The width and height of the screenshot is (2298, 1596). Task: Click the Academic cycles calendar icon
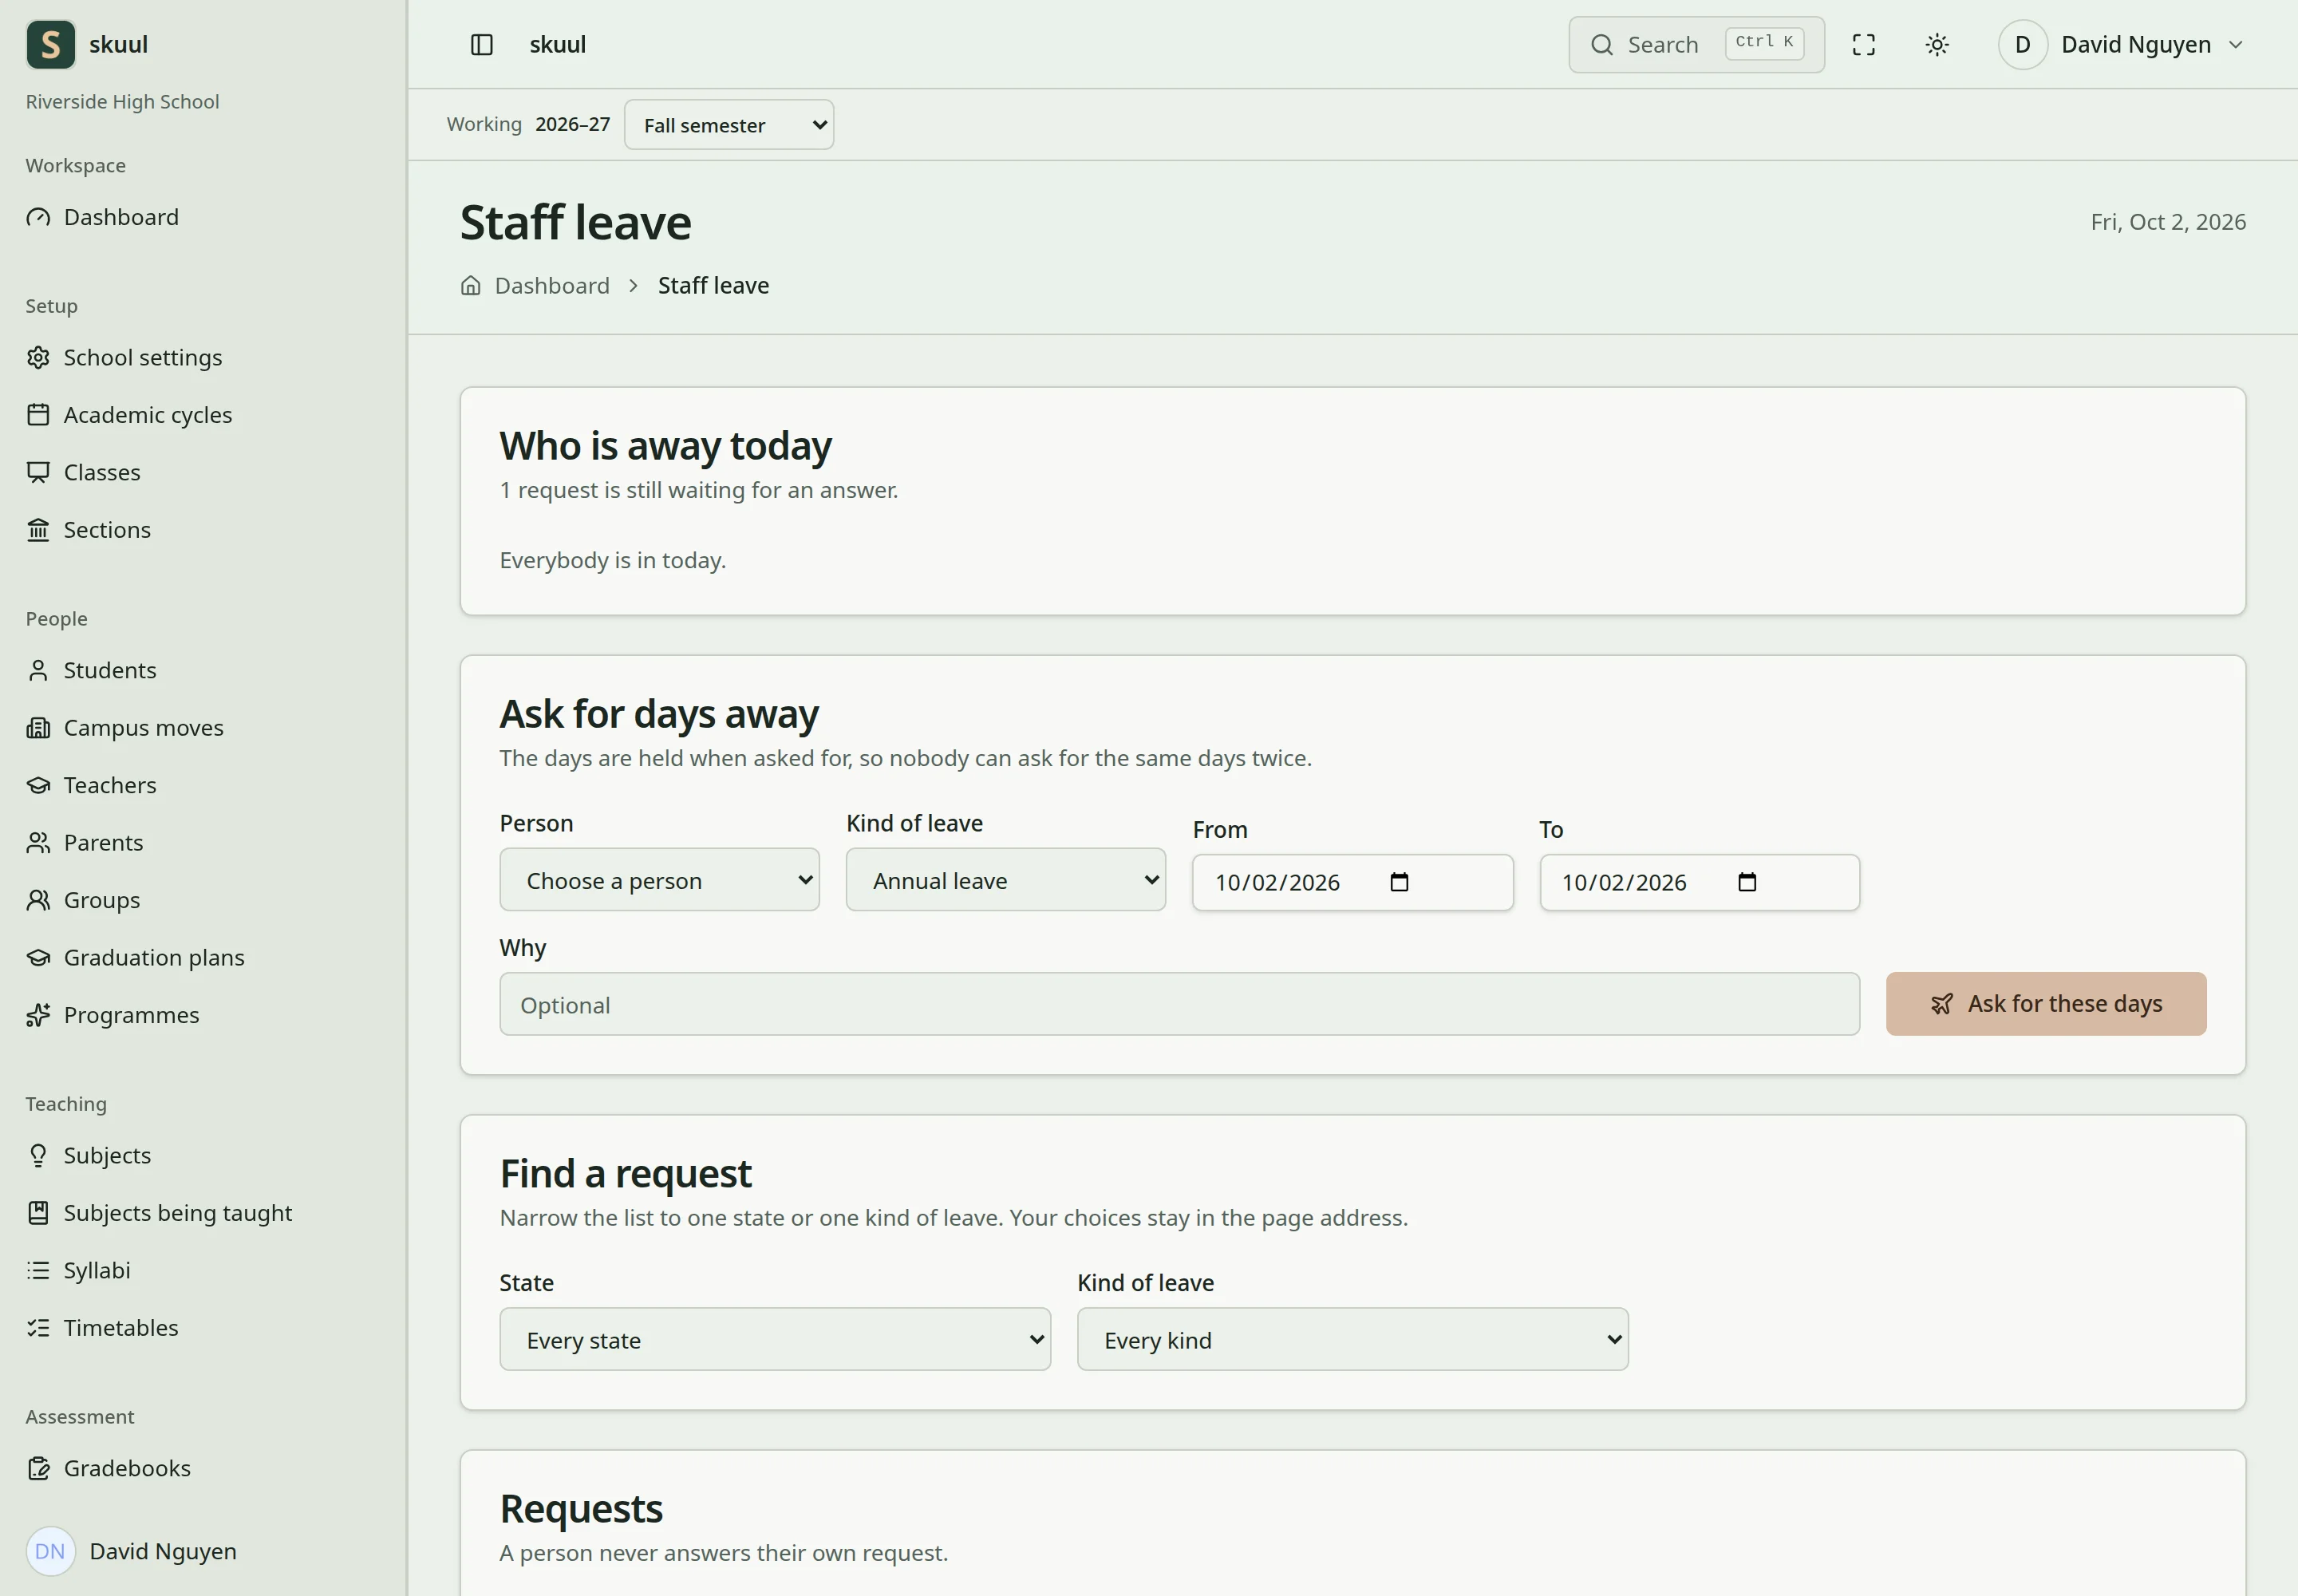[x=38, y=415]
